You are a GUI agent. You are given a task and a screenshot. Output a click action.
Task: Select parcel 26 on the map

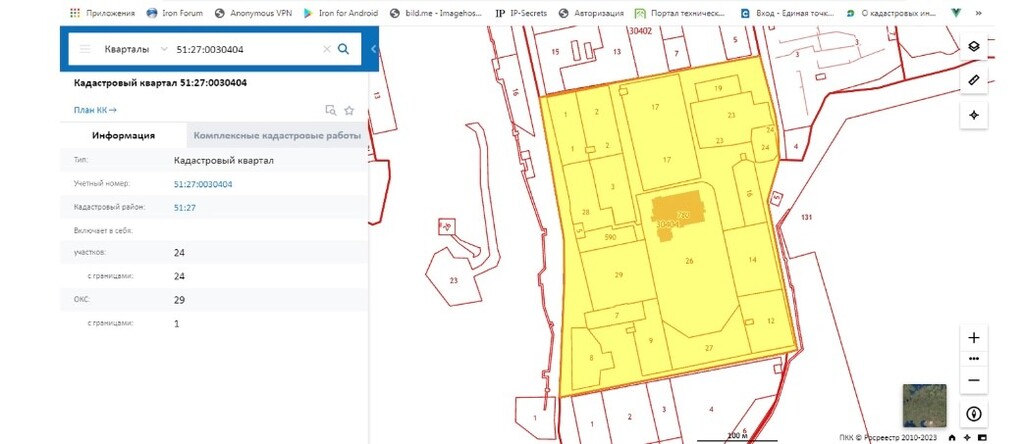pyautogui.click(x=688, y=261)
